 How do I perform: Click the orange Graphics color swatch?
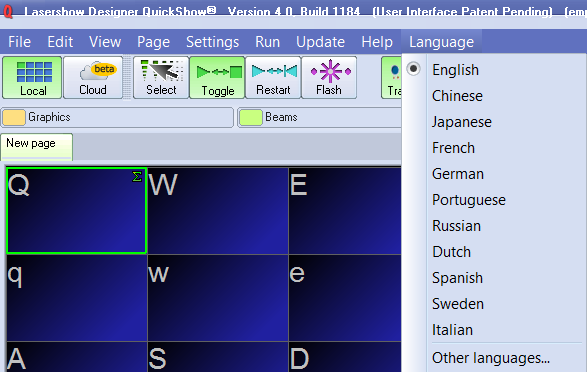coord(14,118)
